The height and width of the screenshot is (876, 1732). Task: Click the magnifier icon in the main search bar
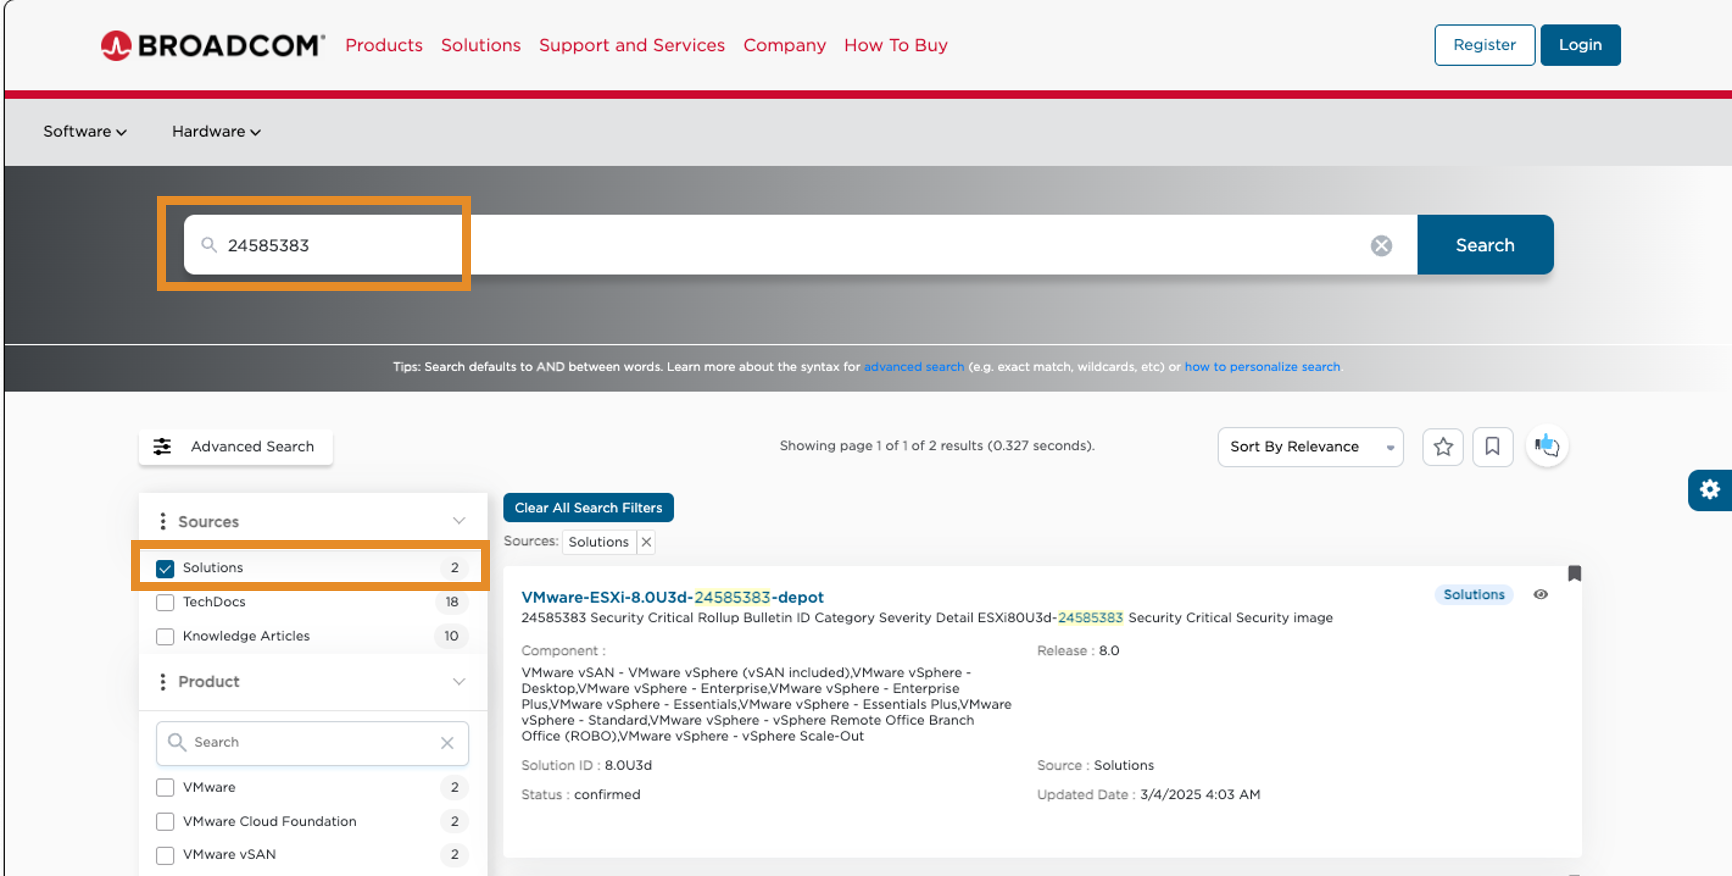click(209, 245)
